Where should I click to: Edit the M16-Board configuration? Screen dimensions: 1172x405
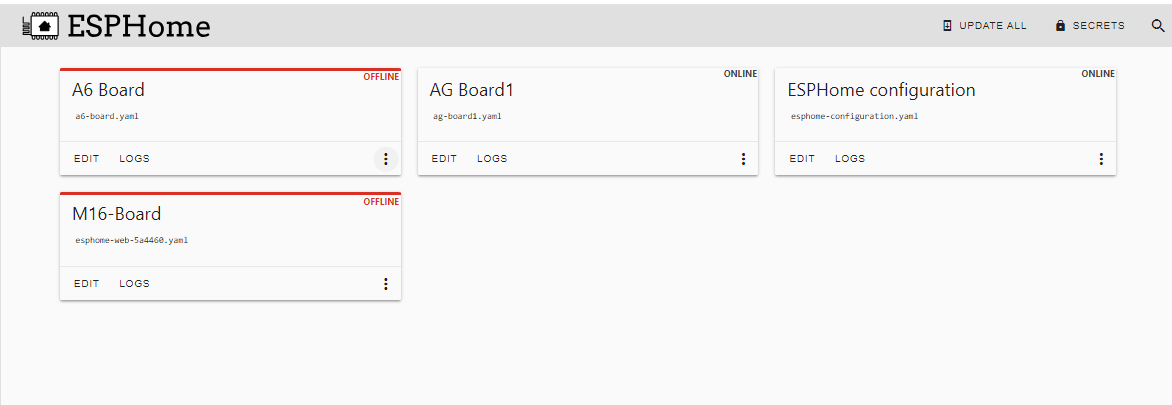click(86, 284)
